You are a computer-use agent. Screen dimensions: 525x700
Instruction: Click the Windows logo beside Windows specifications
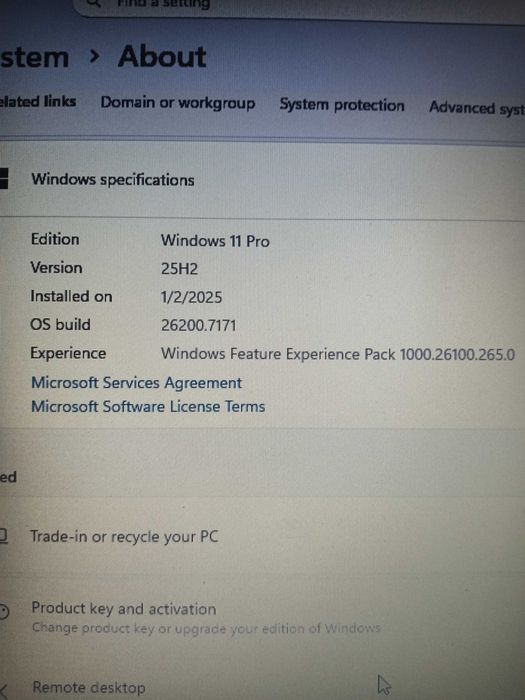click(4, 179)
